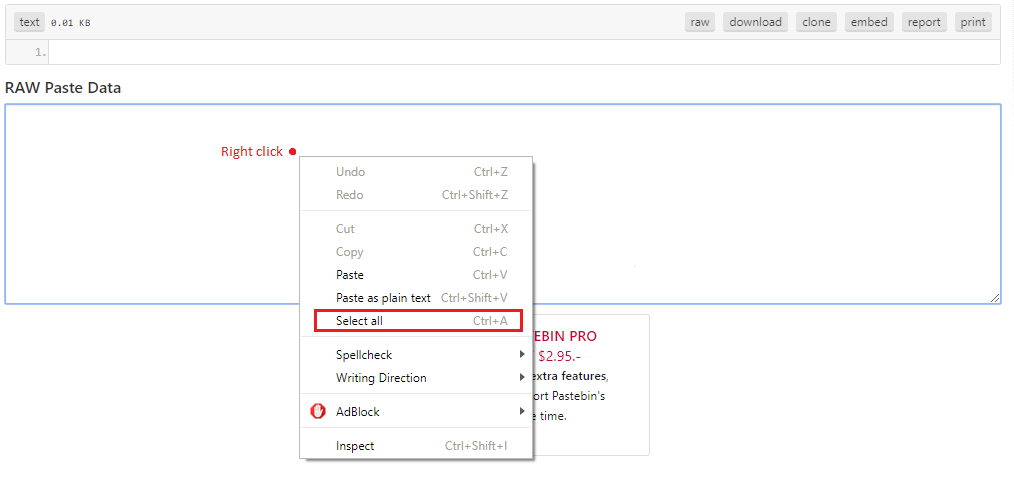
Task: Click the textarea resize handle
Action: pyautogui.click(x=995, y=297)
